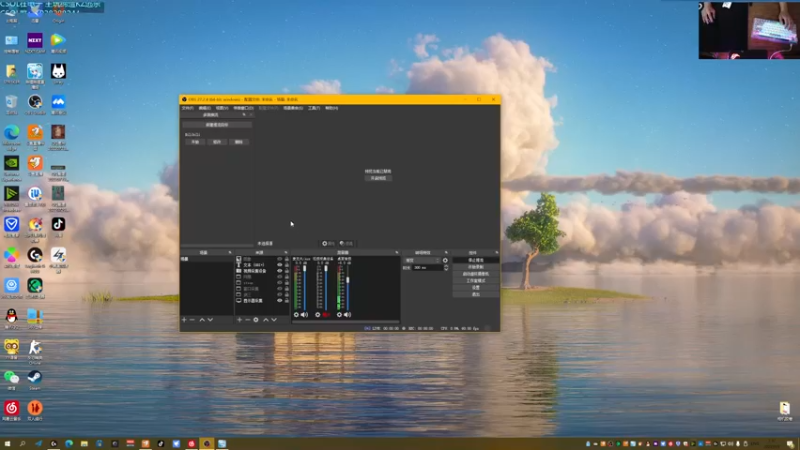Viewport: 800px width, 450px height.
Task: Unmute the red muted speaker in mixer
Action: point(326,315)
